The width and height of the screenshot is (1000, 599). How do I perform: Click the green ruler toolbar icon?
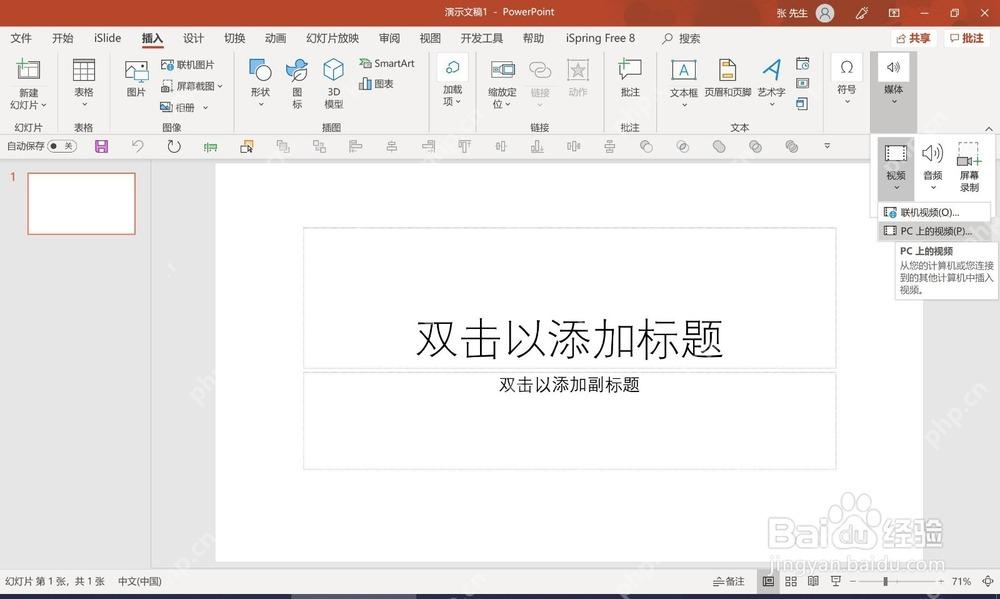tap(210, 147)
